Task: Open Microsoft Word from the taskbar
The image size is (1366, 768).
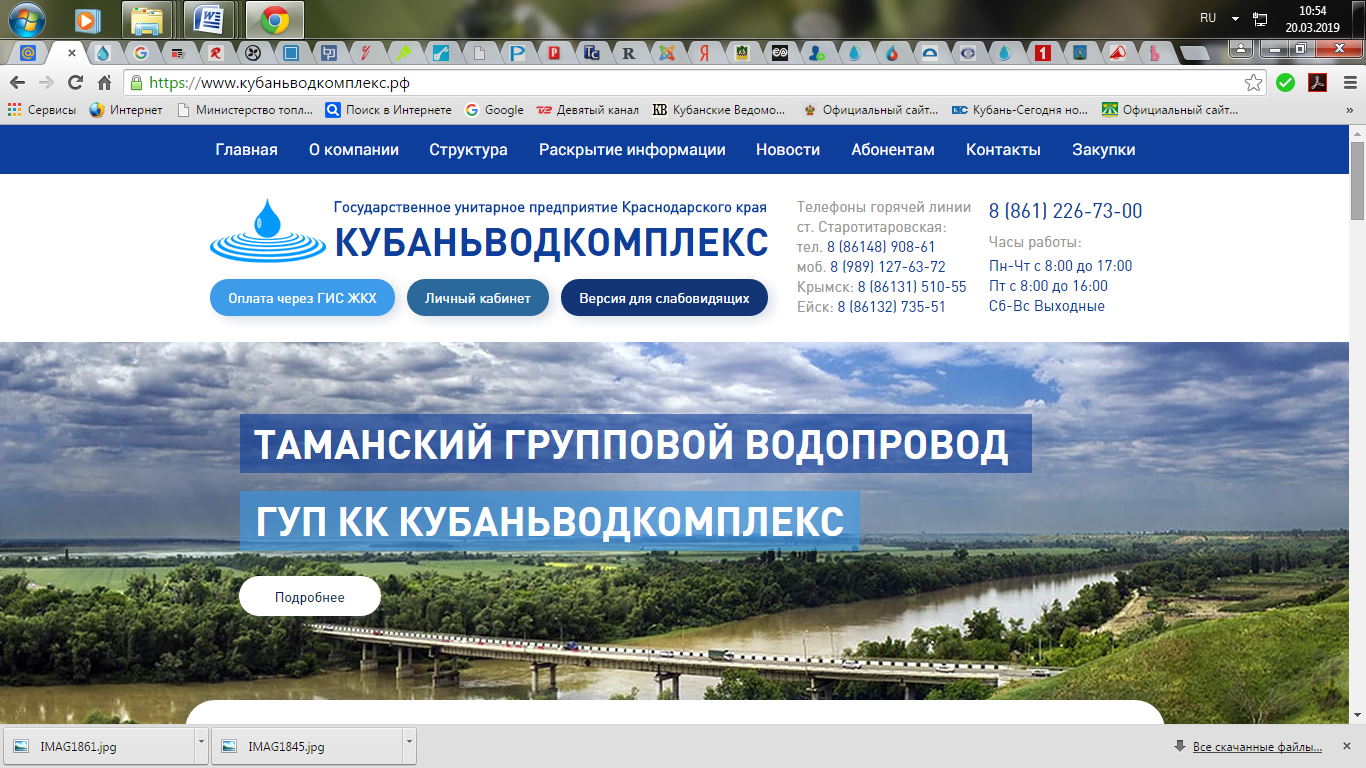Action: click(x=209, y=19)
